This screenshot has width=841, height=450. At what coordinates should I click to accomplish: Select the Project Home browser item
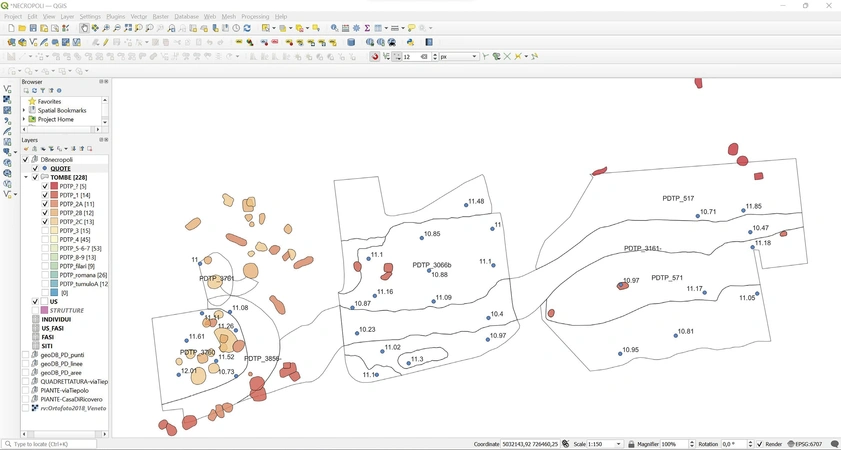pos(55,120)
